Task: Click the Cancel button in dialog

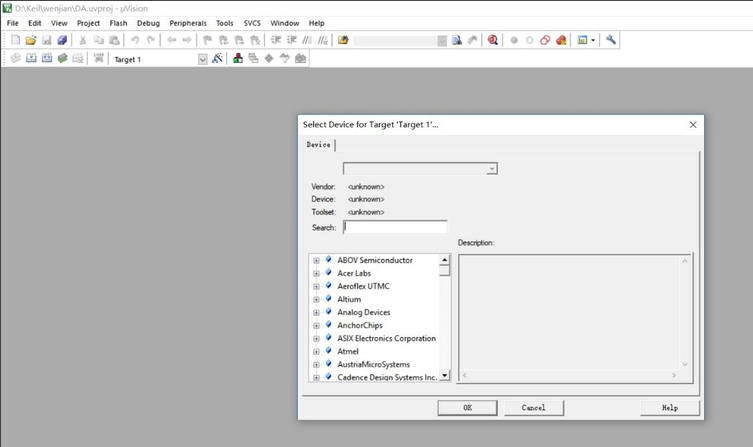Action: click(534, 408)
